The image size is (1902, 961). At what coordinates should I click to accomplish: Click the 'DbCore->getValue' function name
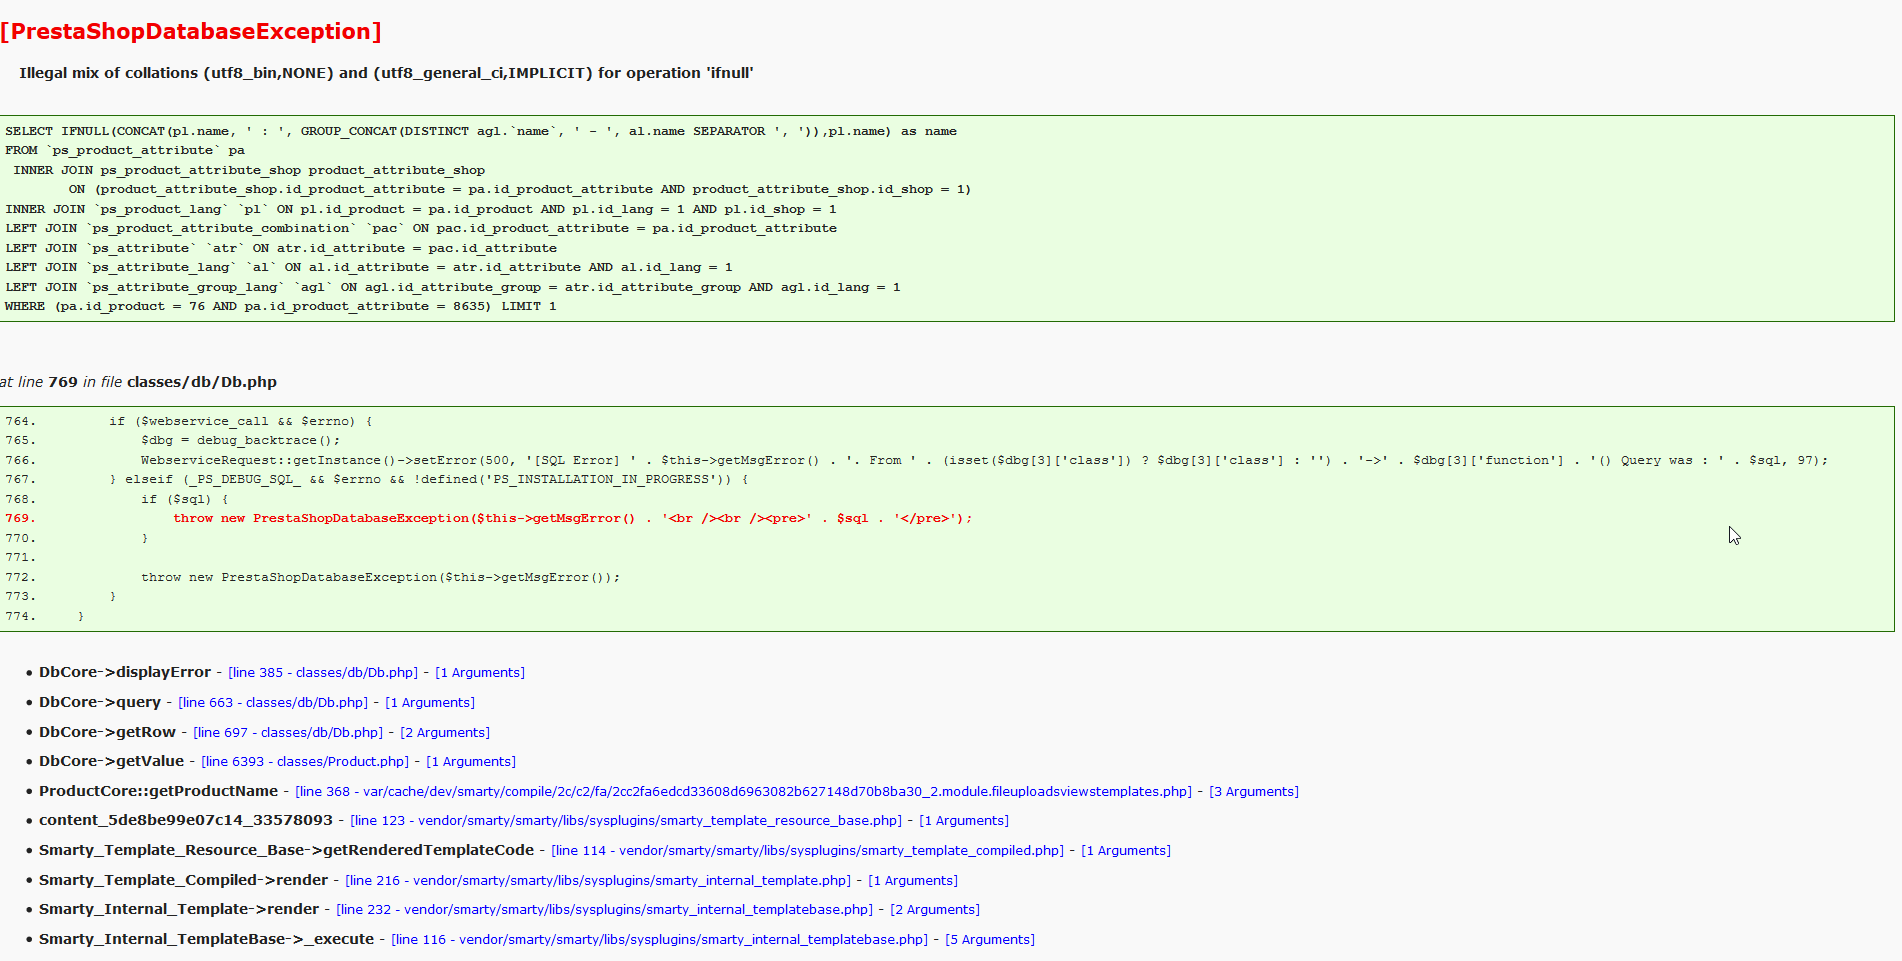[112, 762]
